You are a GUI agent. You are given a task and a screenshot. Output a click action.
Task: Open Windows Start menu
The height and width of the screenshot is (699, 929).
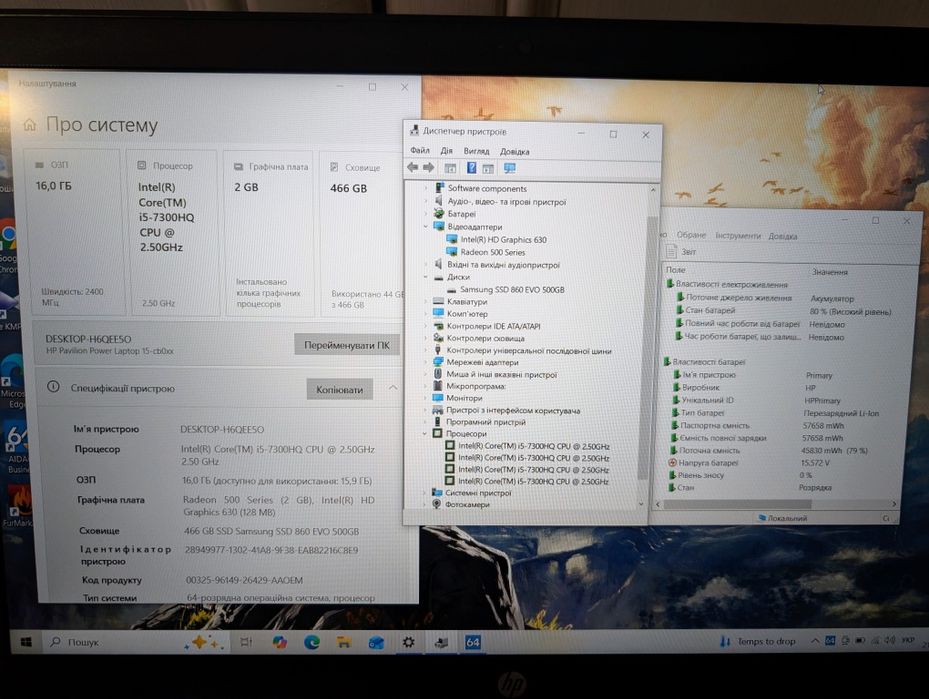(x=26, y=642)
